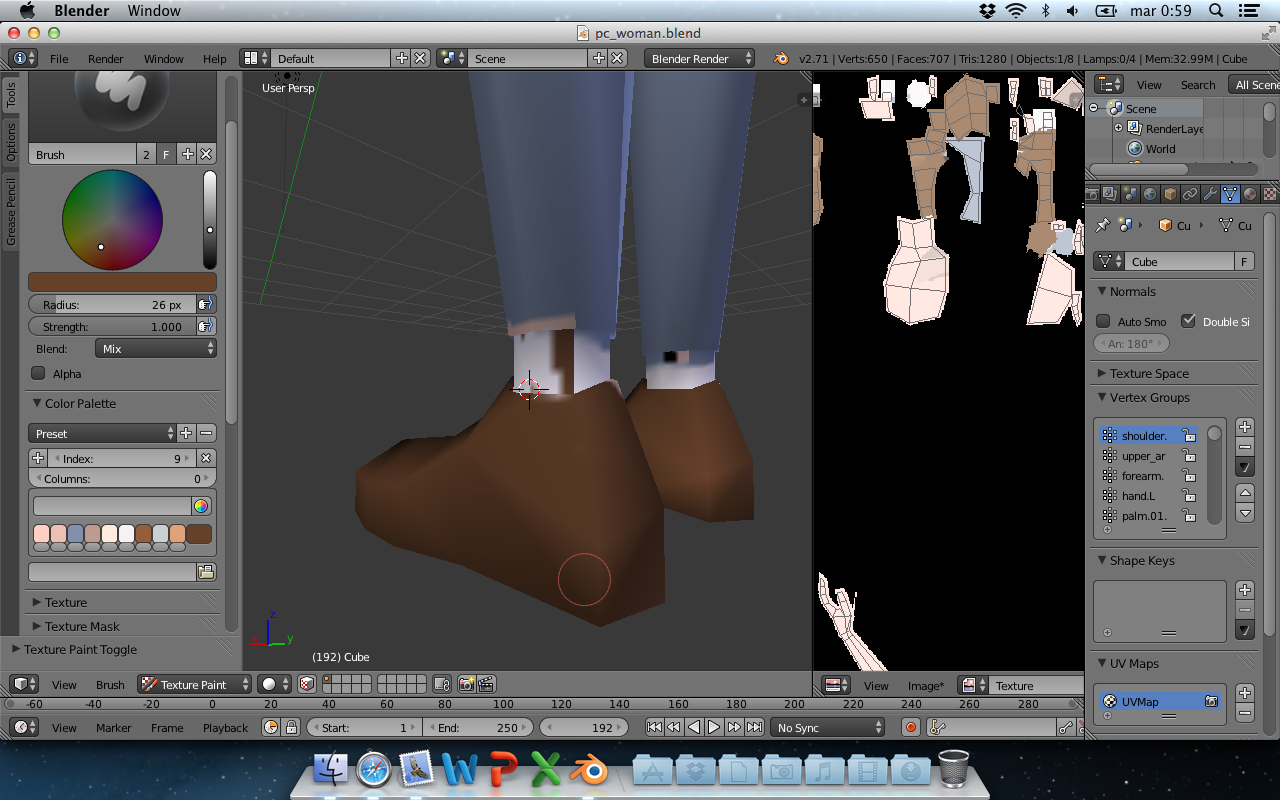The width and height of the screenshot is (1280, 800).
Task: Open the Object Constraints chain-link tab
Action: pyautogui.click(x=1190, y=194)
